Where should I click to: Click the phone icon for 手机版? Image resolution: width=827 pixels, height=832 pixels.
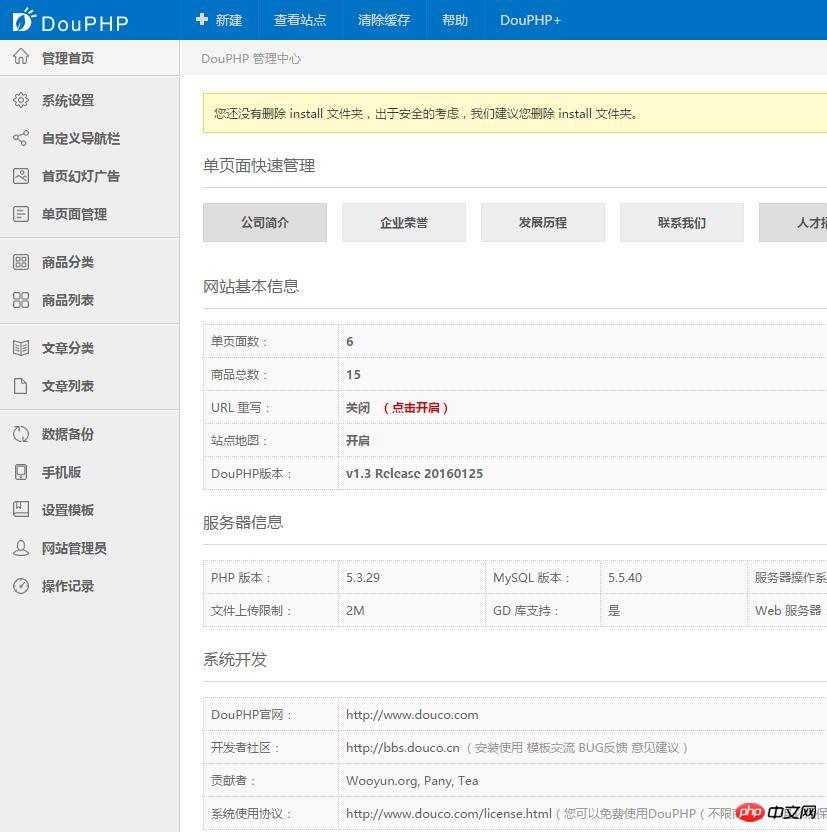pos(21,472)
